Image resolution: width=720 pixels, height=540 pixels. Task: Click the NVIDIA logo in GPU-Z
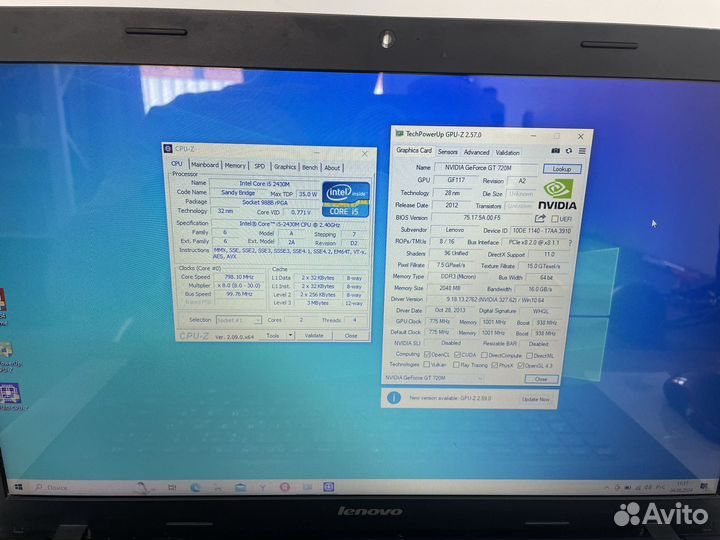tap(557, 194)
